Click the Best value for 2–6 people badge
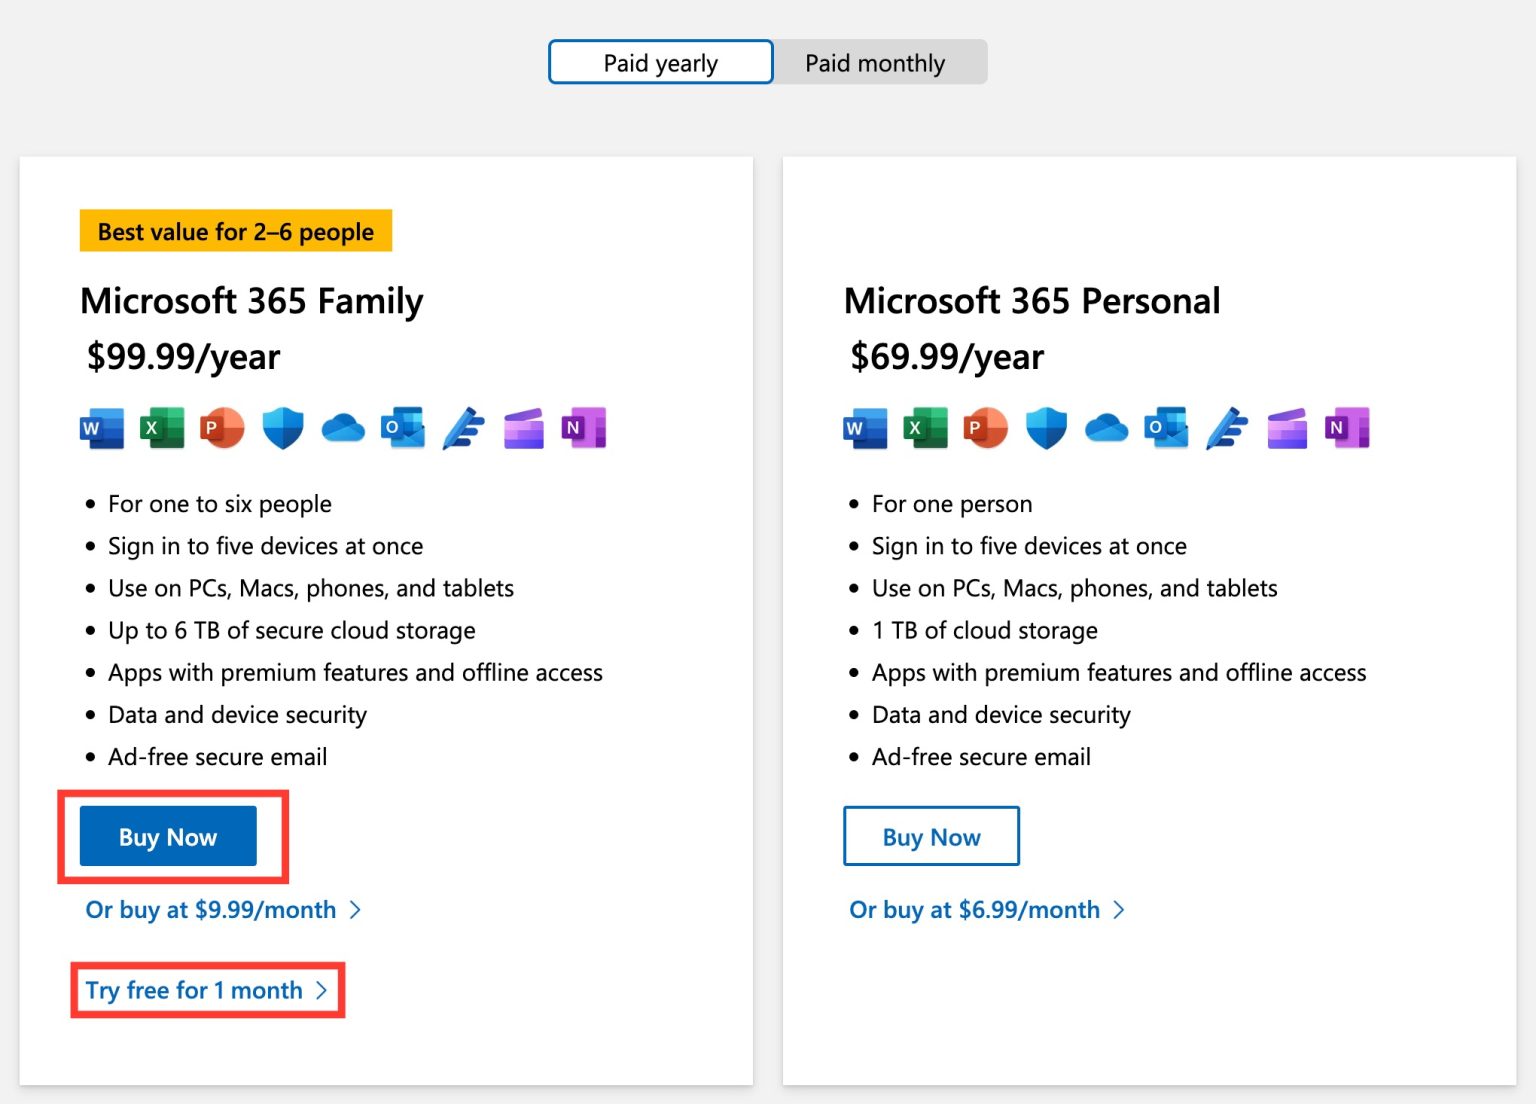 [236, 231]
